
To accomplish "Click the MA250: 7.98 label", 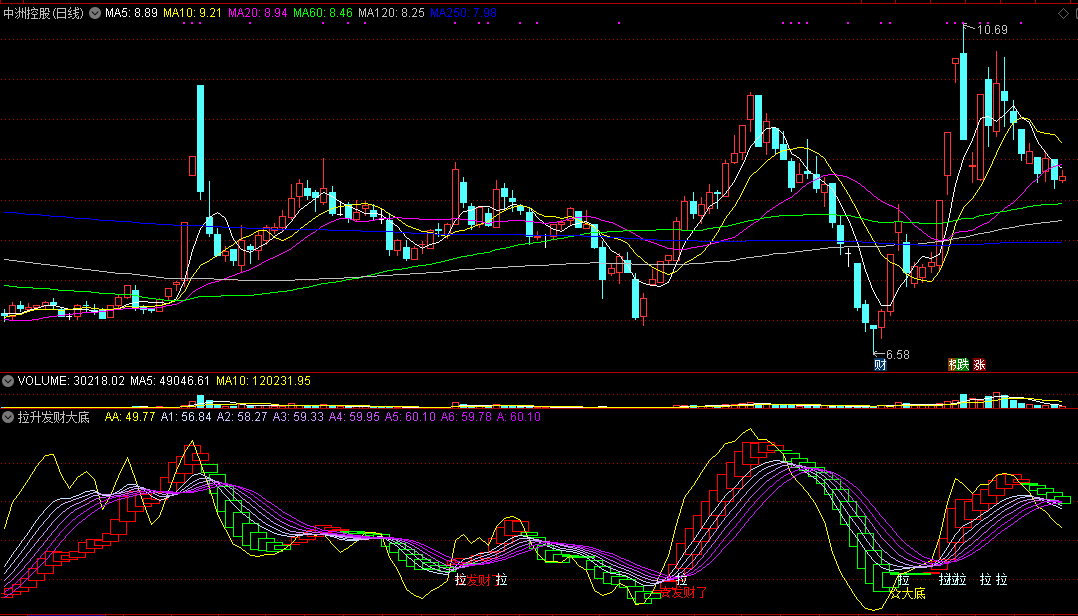I will click(x=464, y=13).
